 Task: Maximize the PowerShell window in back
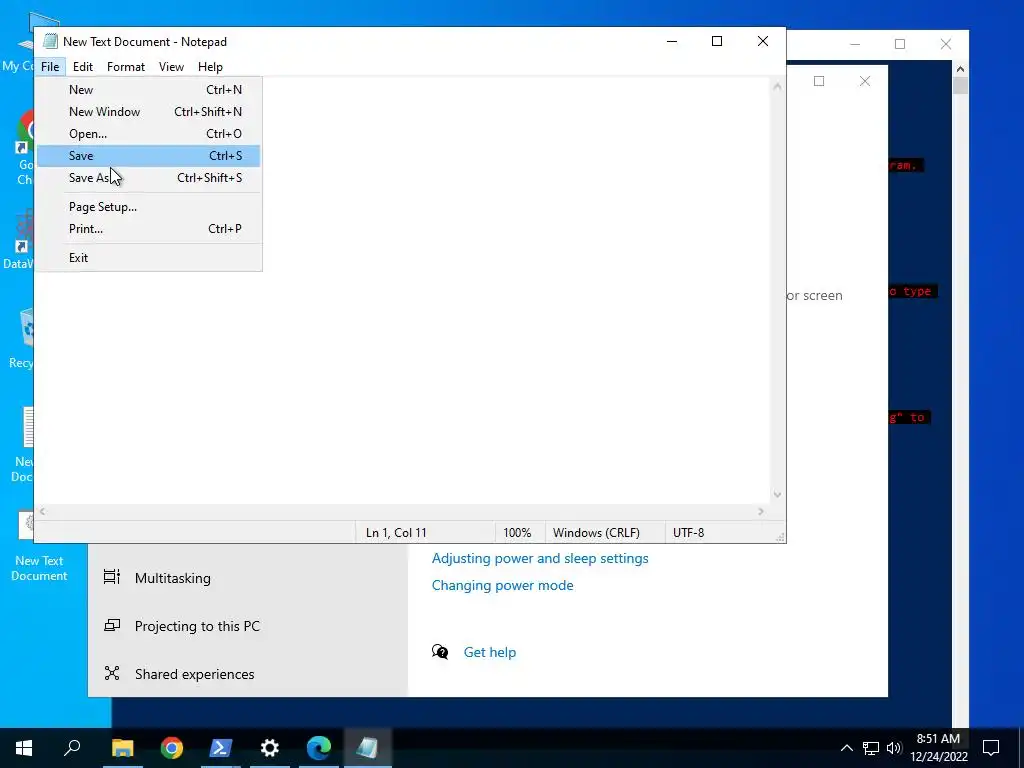[x=900, y=44]
